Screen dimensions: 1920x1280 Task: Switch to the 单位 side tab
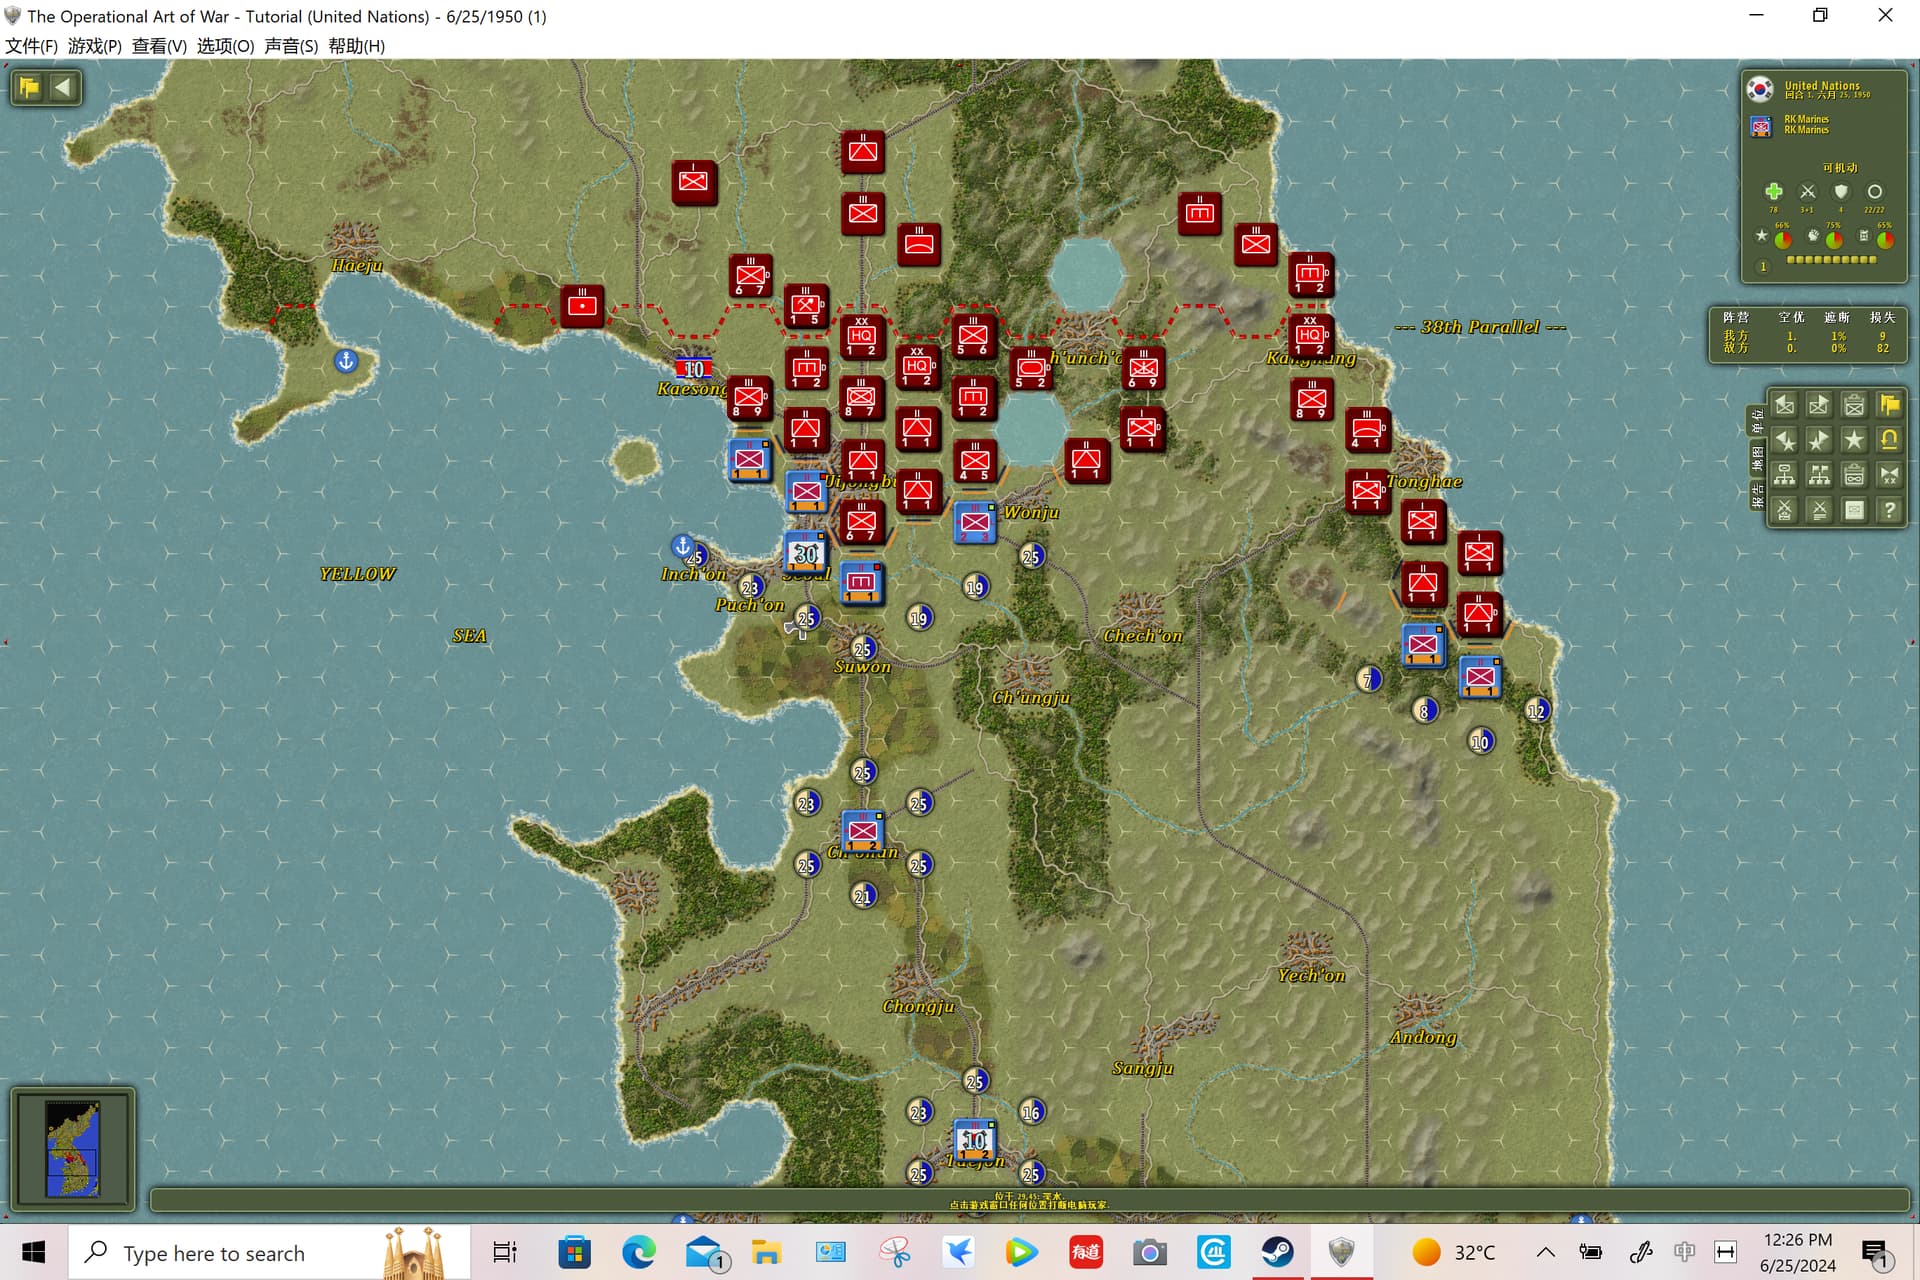1757,421
